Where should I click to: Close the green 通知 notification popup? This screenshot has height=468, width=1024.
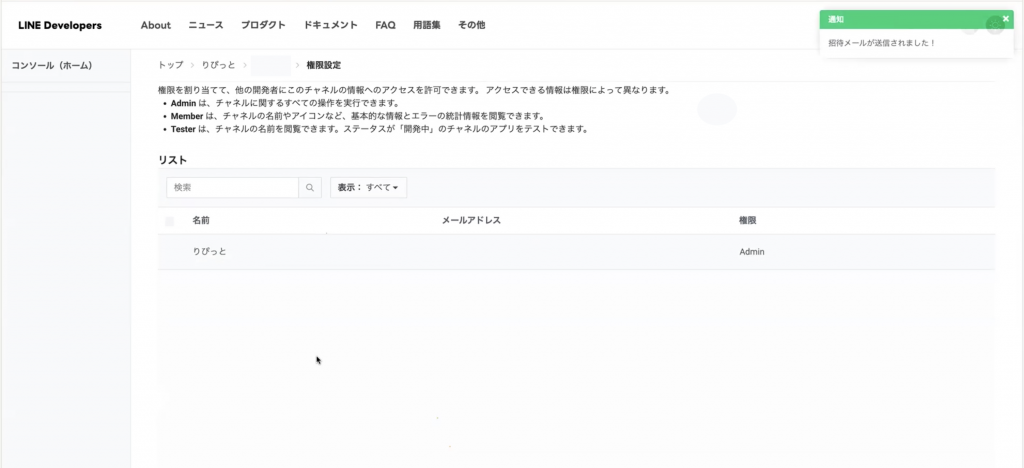point(1005,19)
